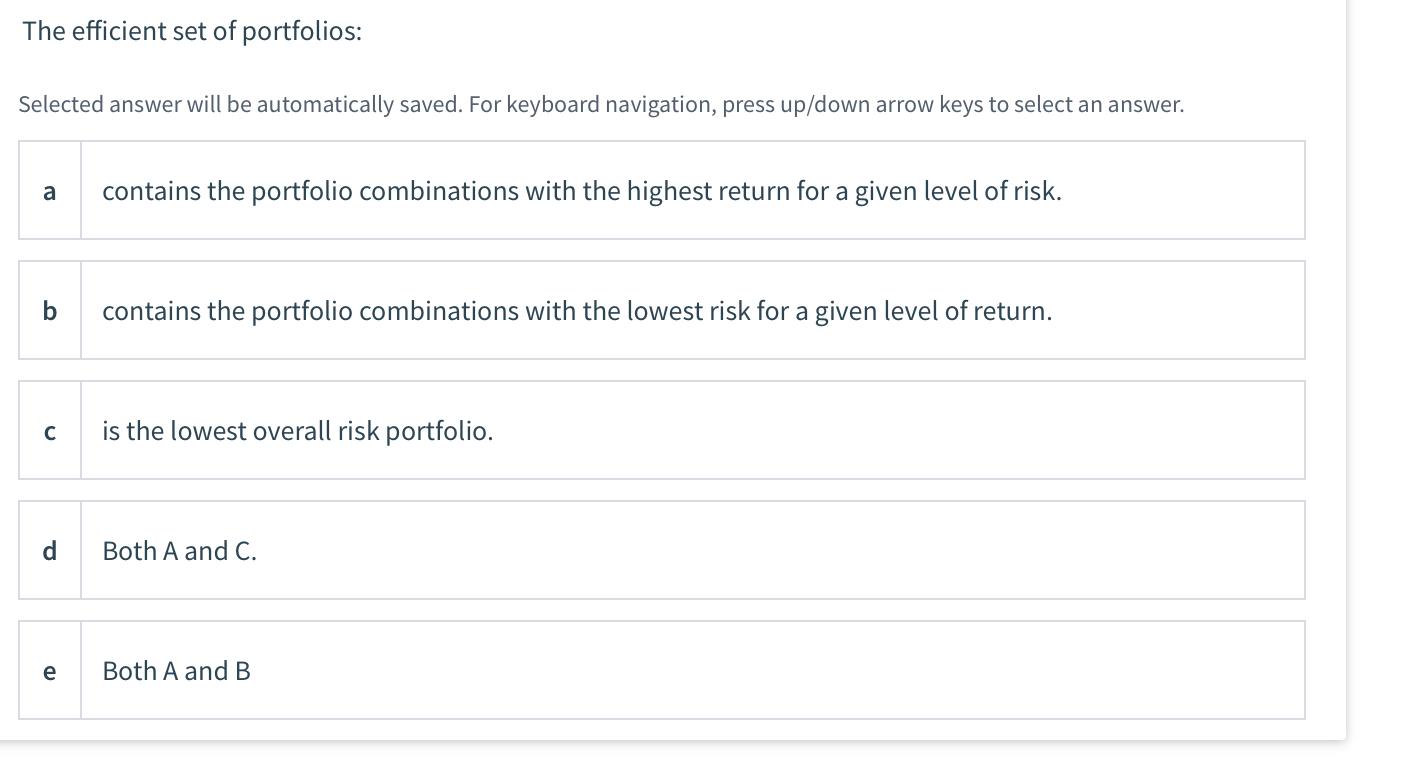This screenshot has height=759, width=1425.
Task: Click the question title about efficient set
Action: [191, 30]
